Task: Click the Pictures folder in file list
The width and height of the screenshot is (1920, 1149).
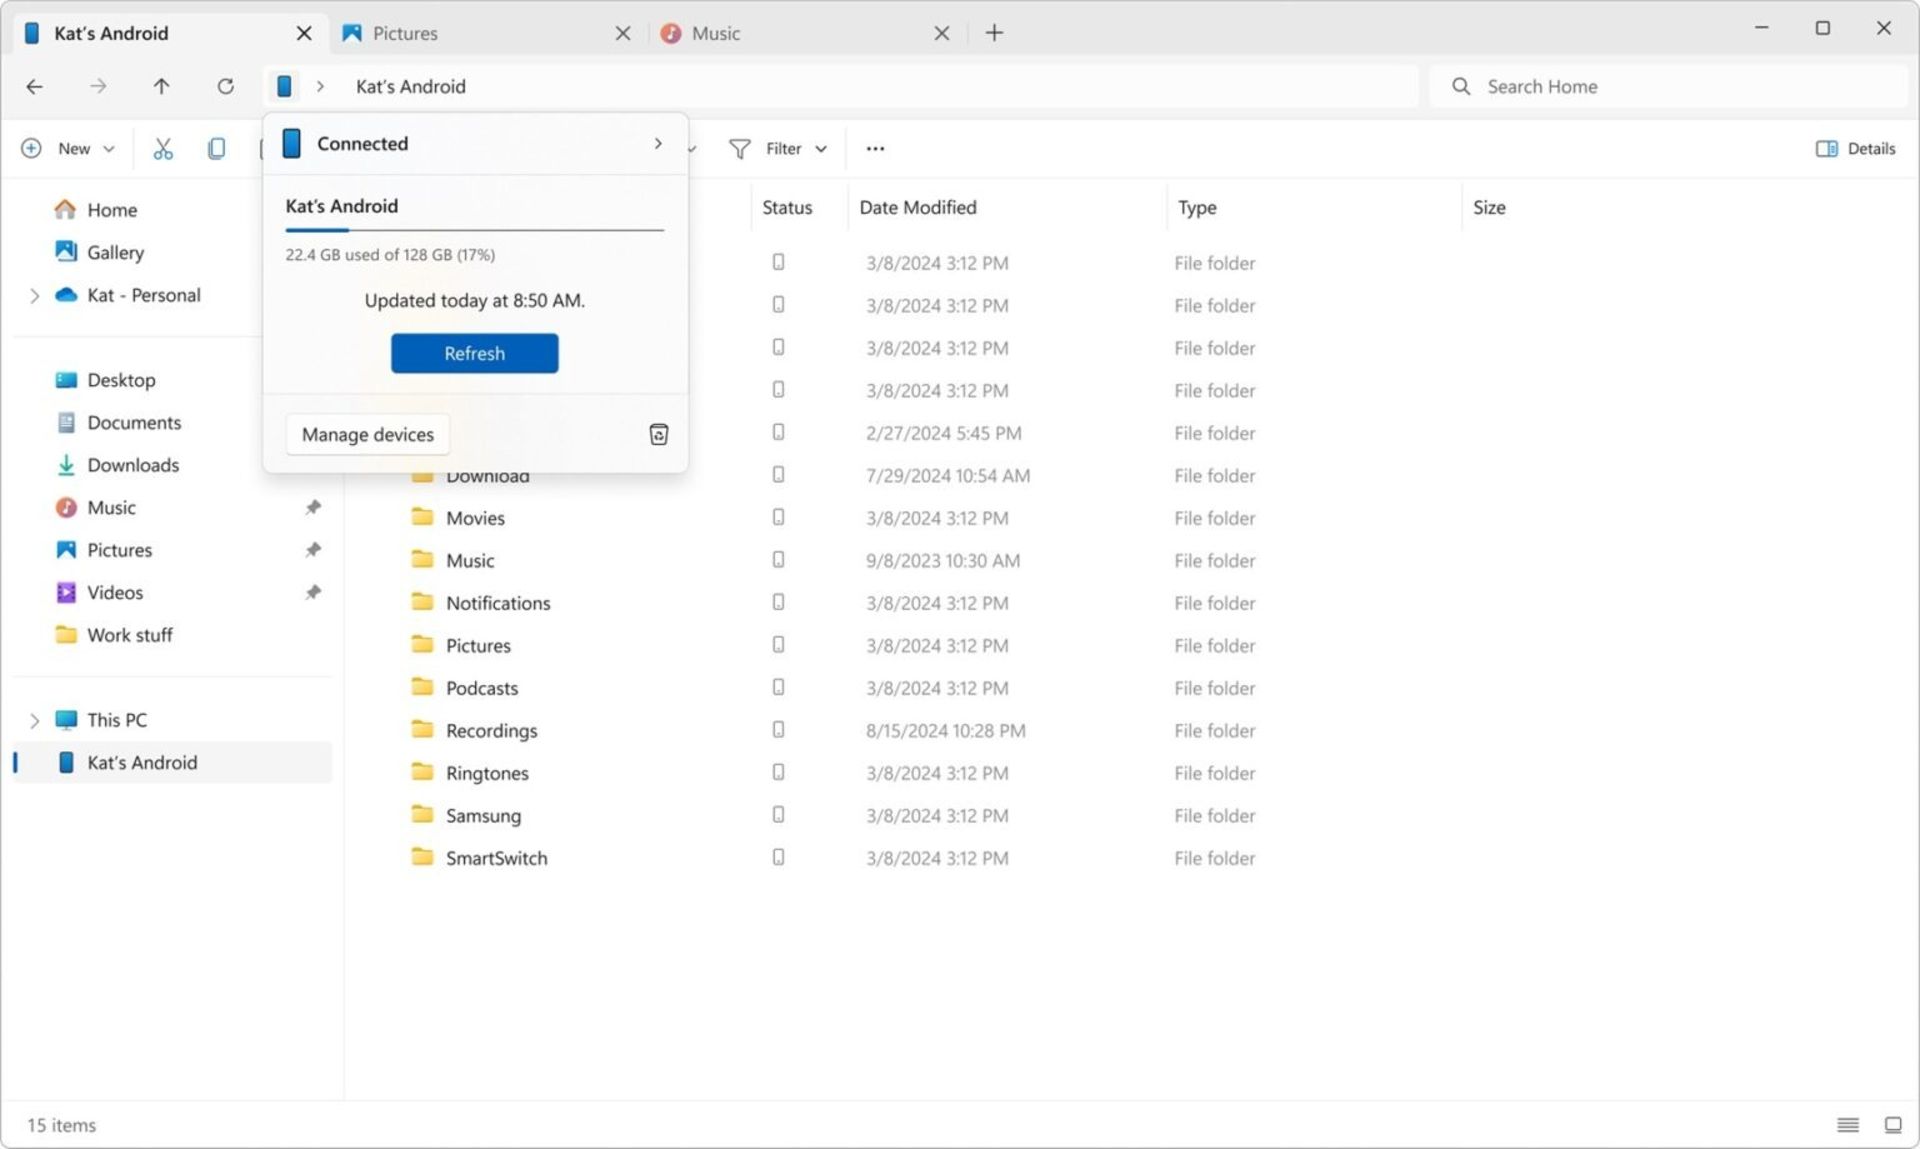Action: 479,644
